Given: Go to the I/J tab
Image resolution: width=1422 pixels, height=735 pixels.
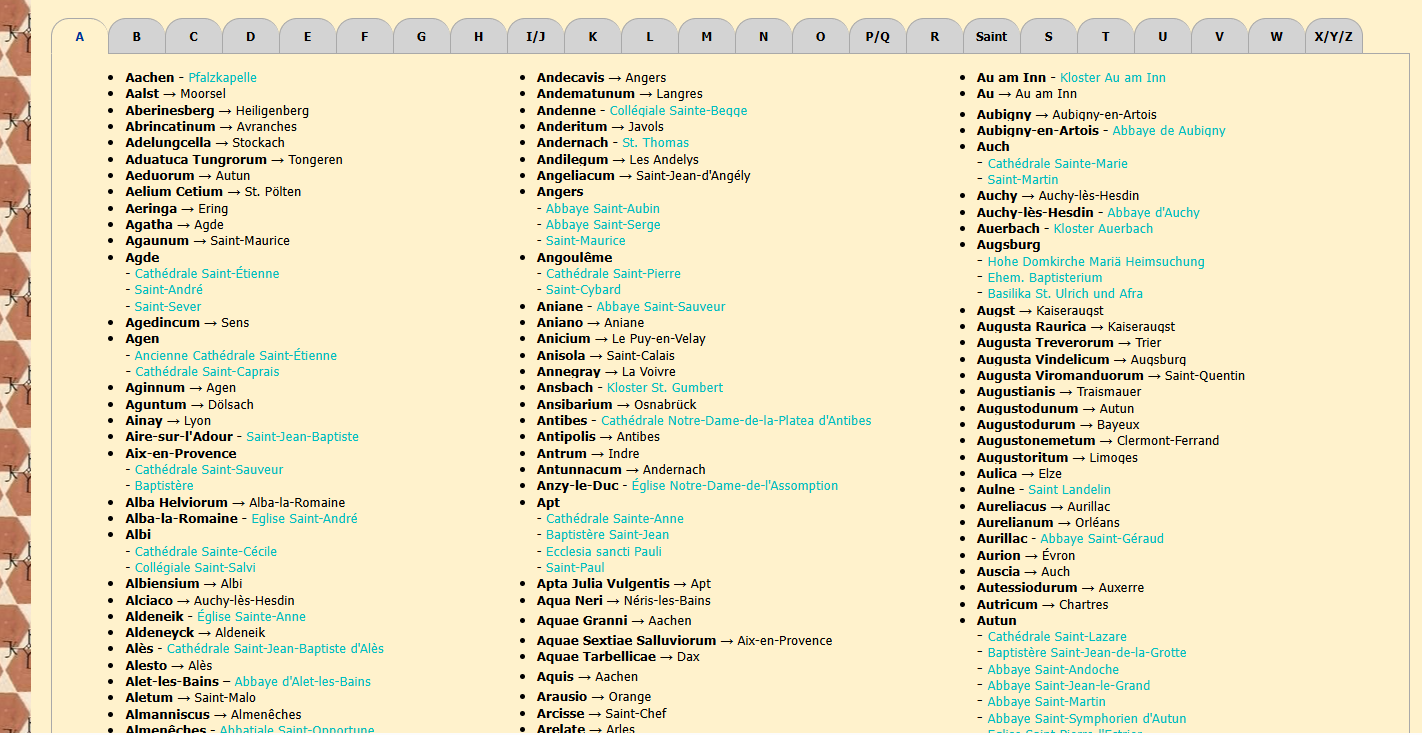Looking at the screenshot, I should pos(536,36).
